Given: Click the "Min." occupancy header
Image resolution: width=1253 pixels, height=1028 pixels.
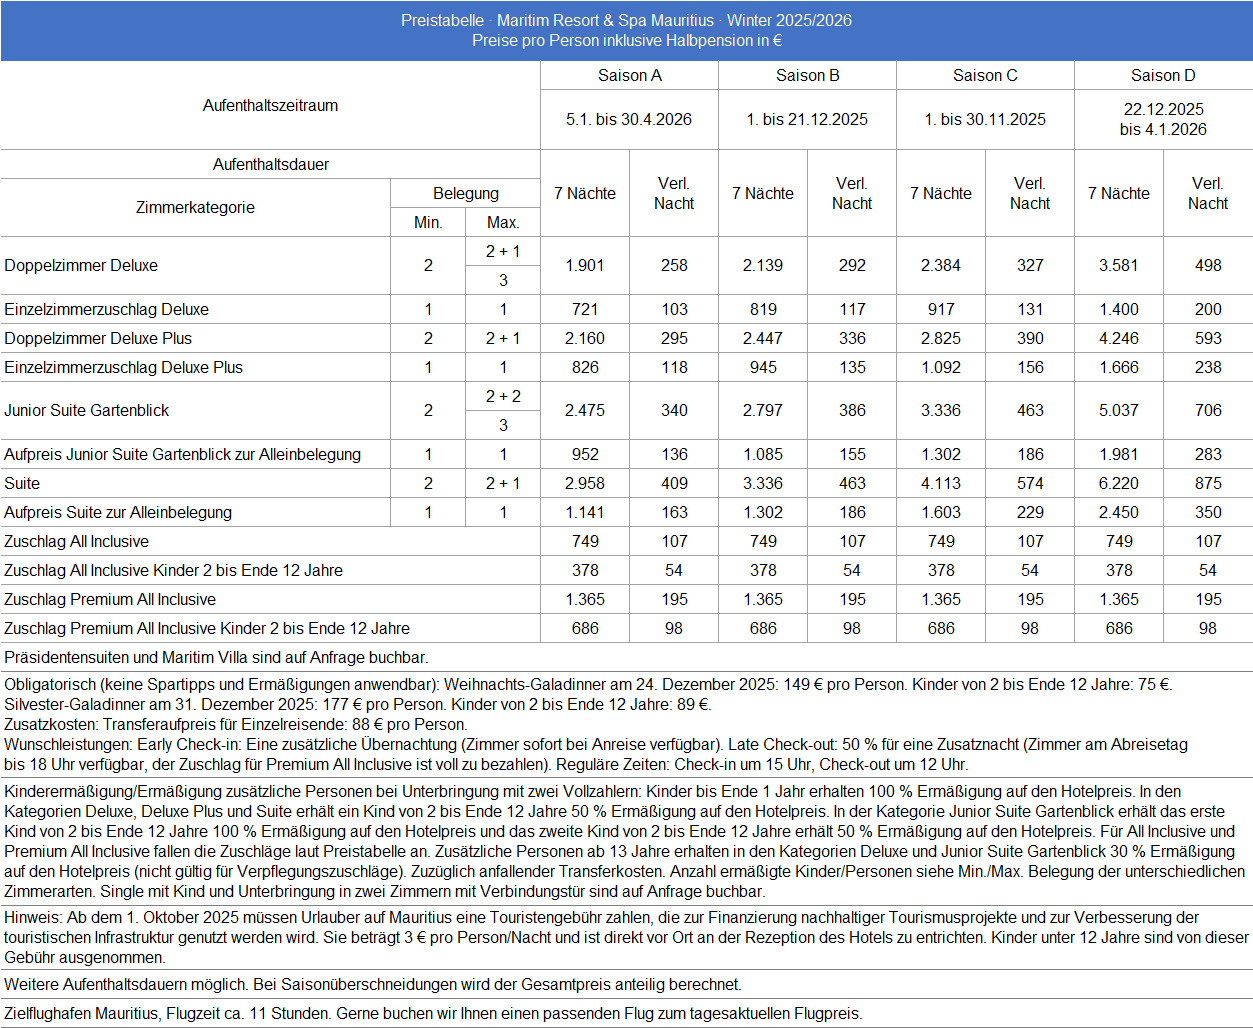Looking at the screenshot, I should pyautogui.click(x=428, y=222).
